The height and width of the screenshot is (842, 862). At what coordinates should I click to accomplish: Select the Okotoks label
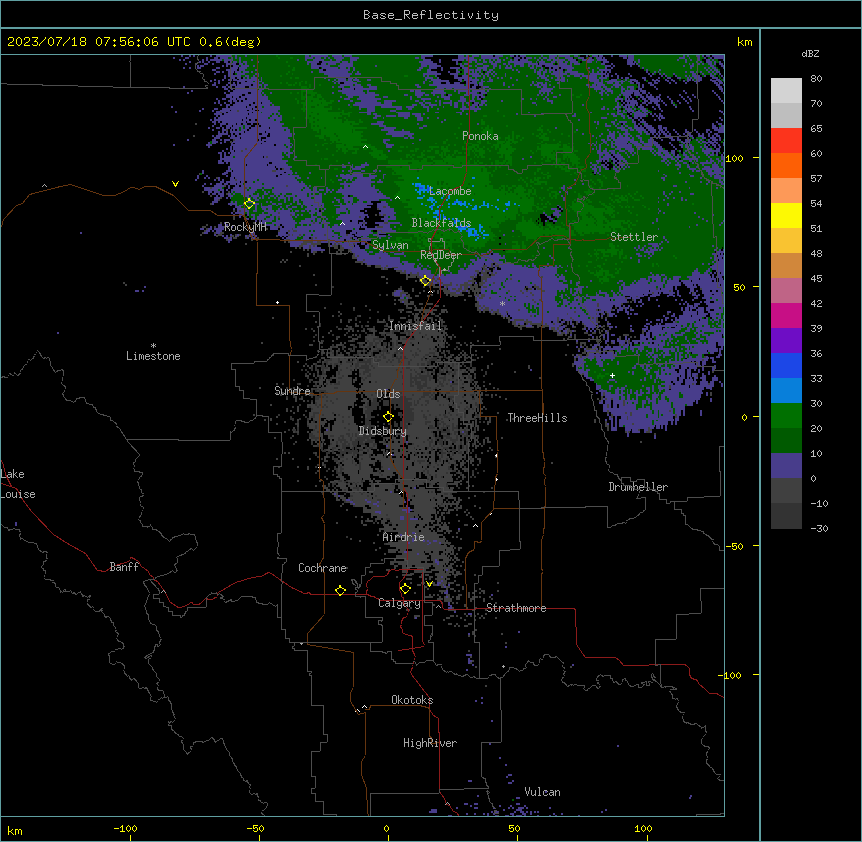pos(412,700)
